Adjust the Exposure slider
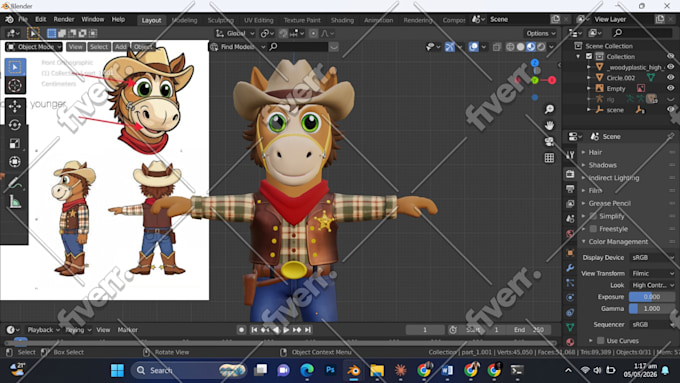This screenshot has height=383, width=680. 651,297
